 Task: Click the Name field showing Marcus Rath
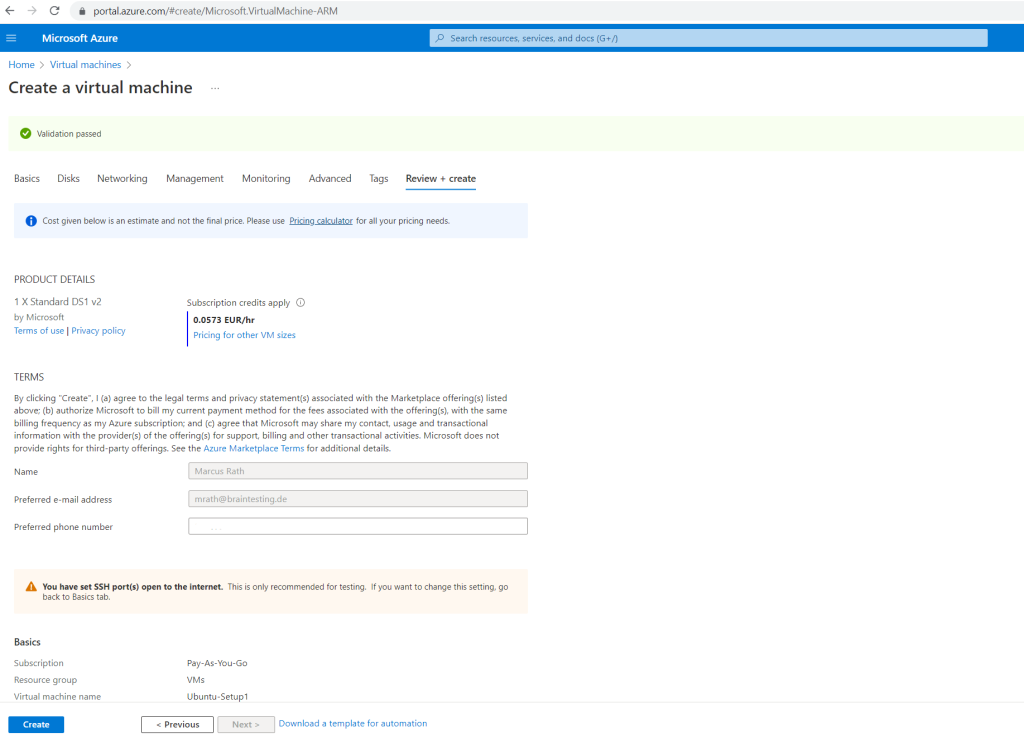pos(358,471)
